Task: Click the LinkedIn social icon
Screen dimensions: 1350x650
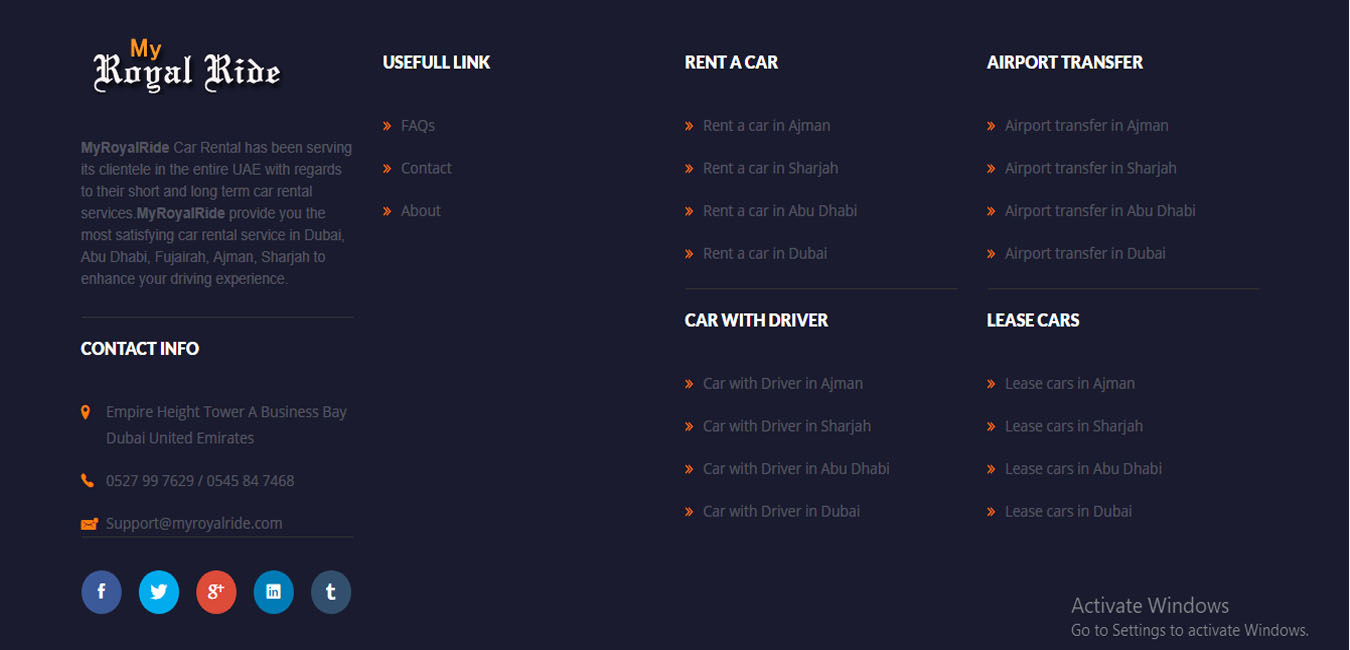Action: [x=273, y=592]
